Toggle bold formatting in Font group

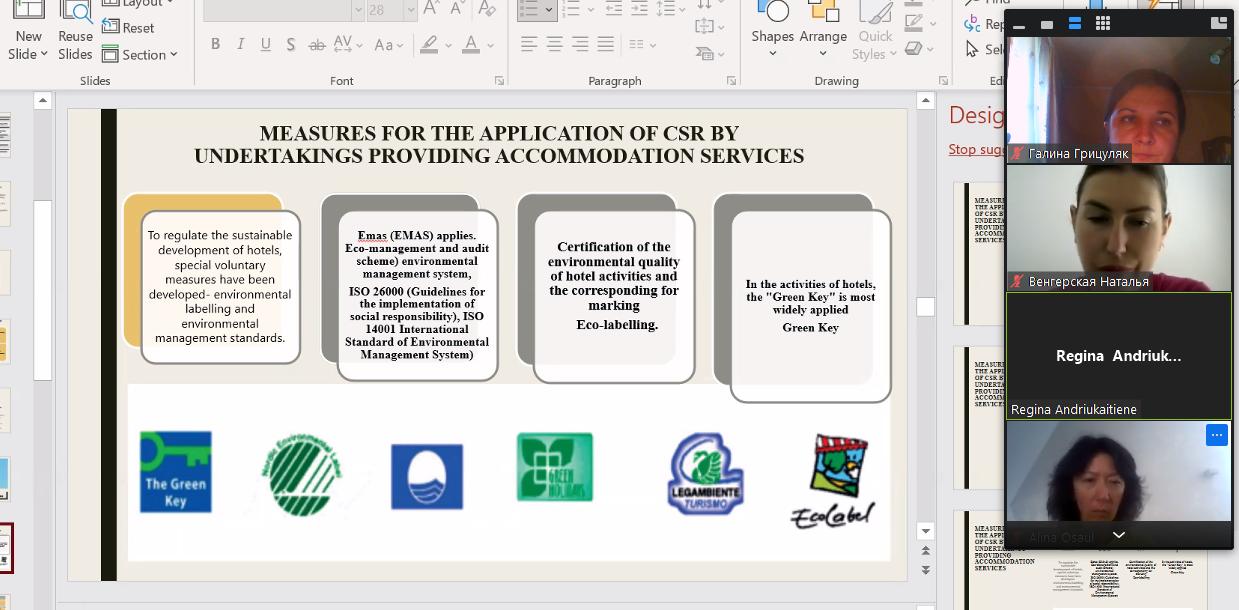tap(215, 45)
